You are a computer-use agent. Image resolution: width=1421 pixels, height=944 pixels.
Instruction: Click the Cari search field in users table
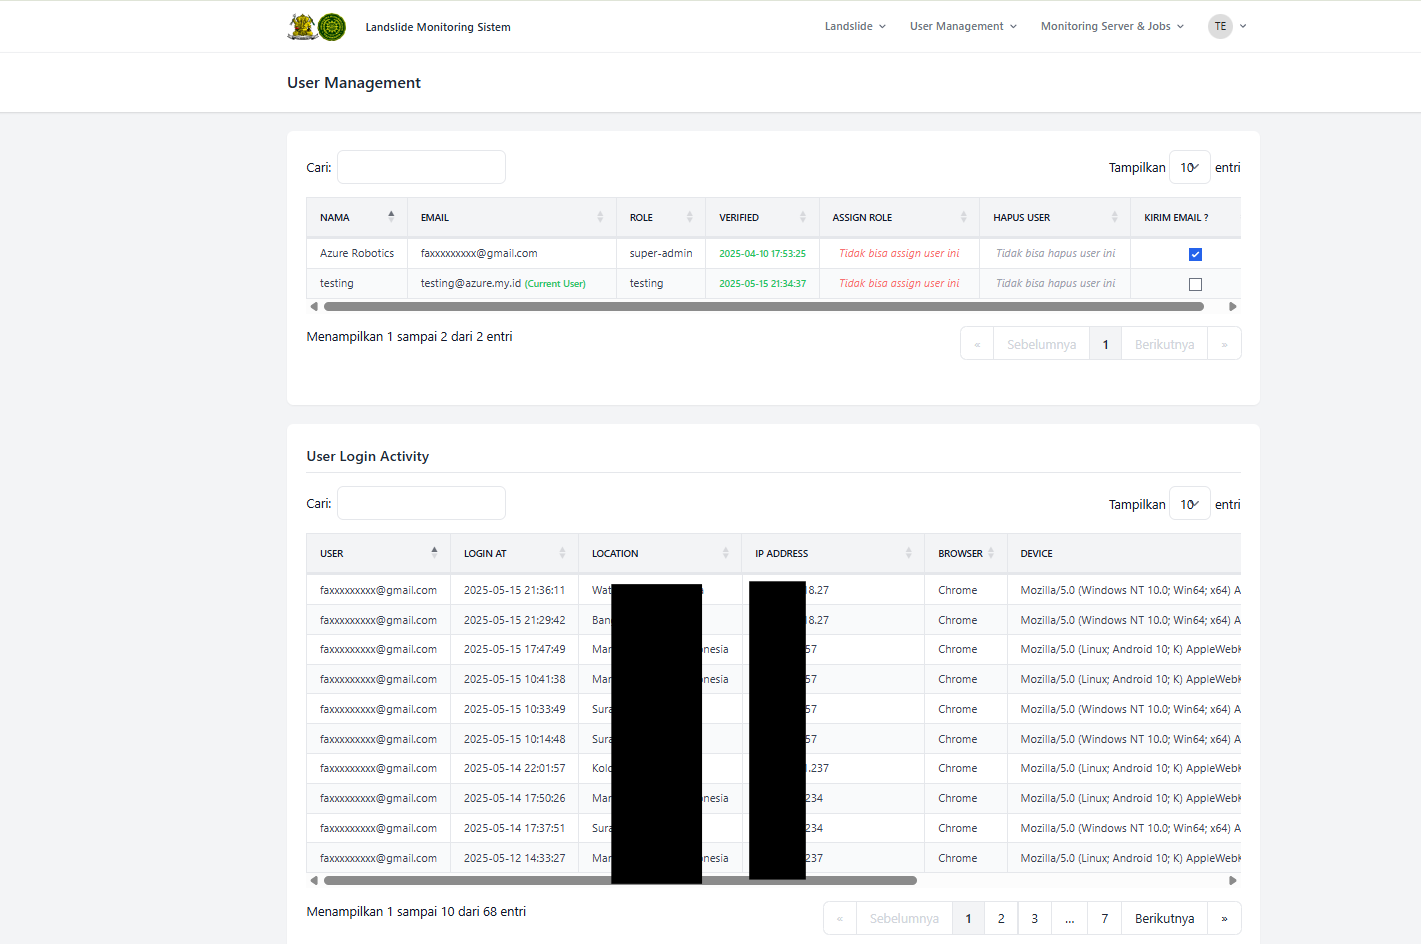pos(421,167)
